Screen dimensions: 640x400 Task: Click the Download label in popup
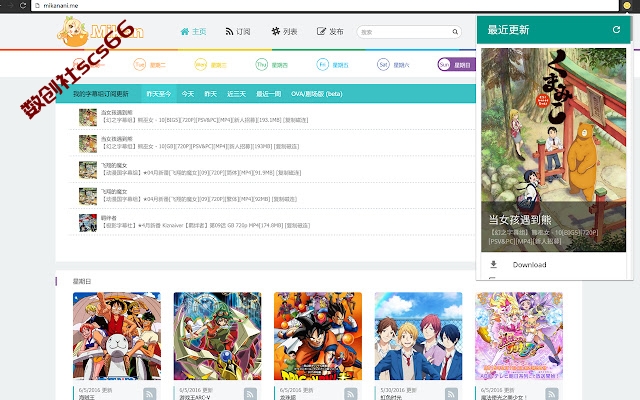coord(529,264)
